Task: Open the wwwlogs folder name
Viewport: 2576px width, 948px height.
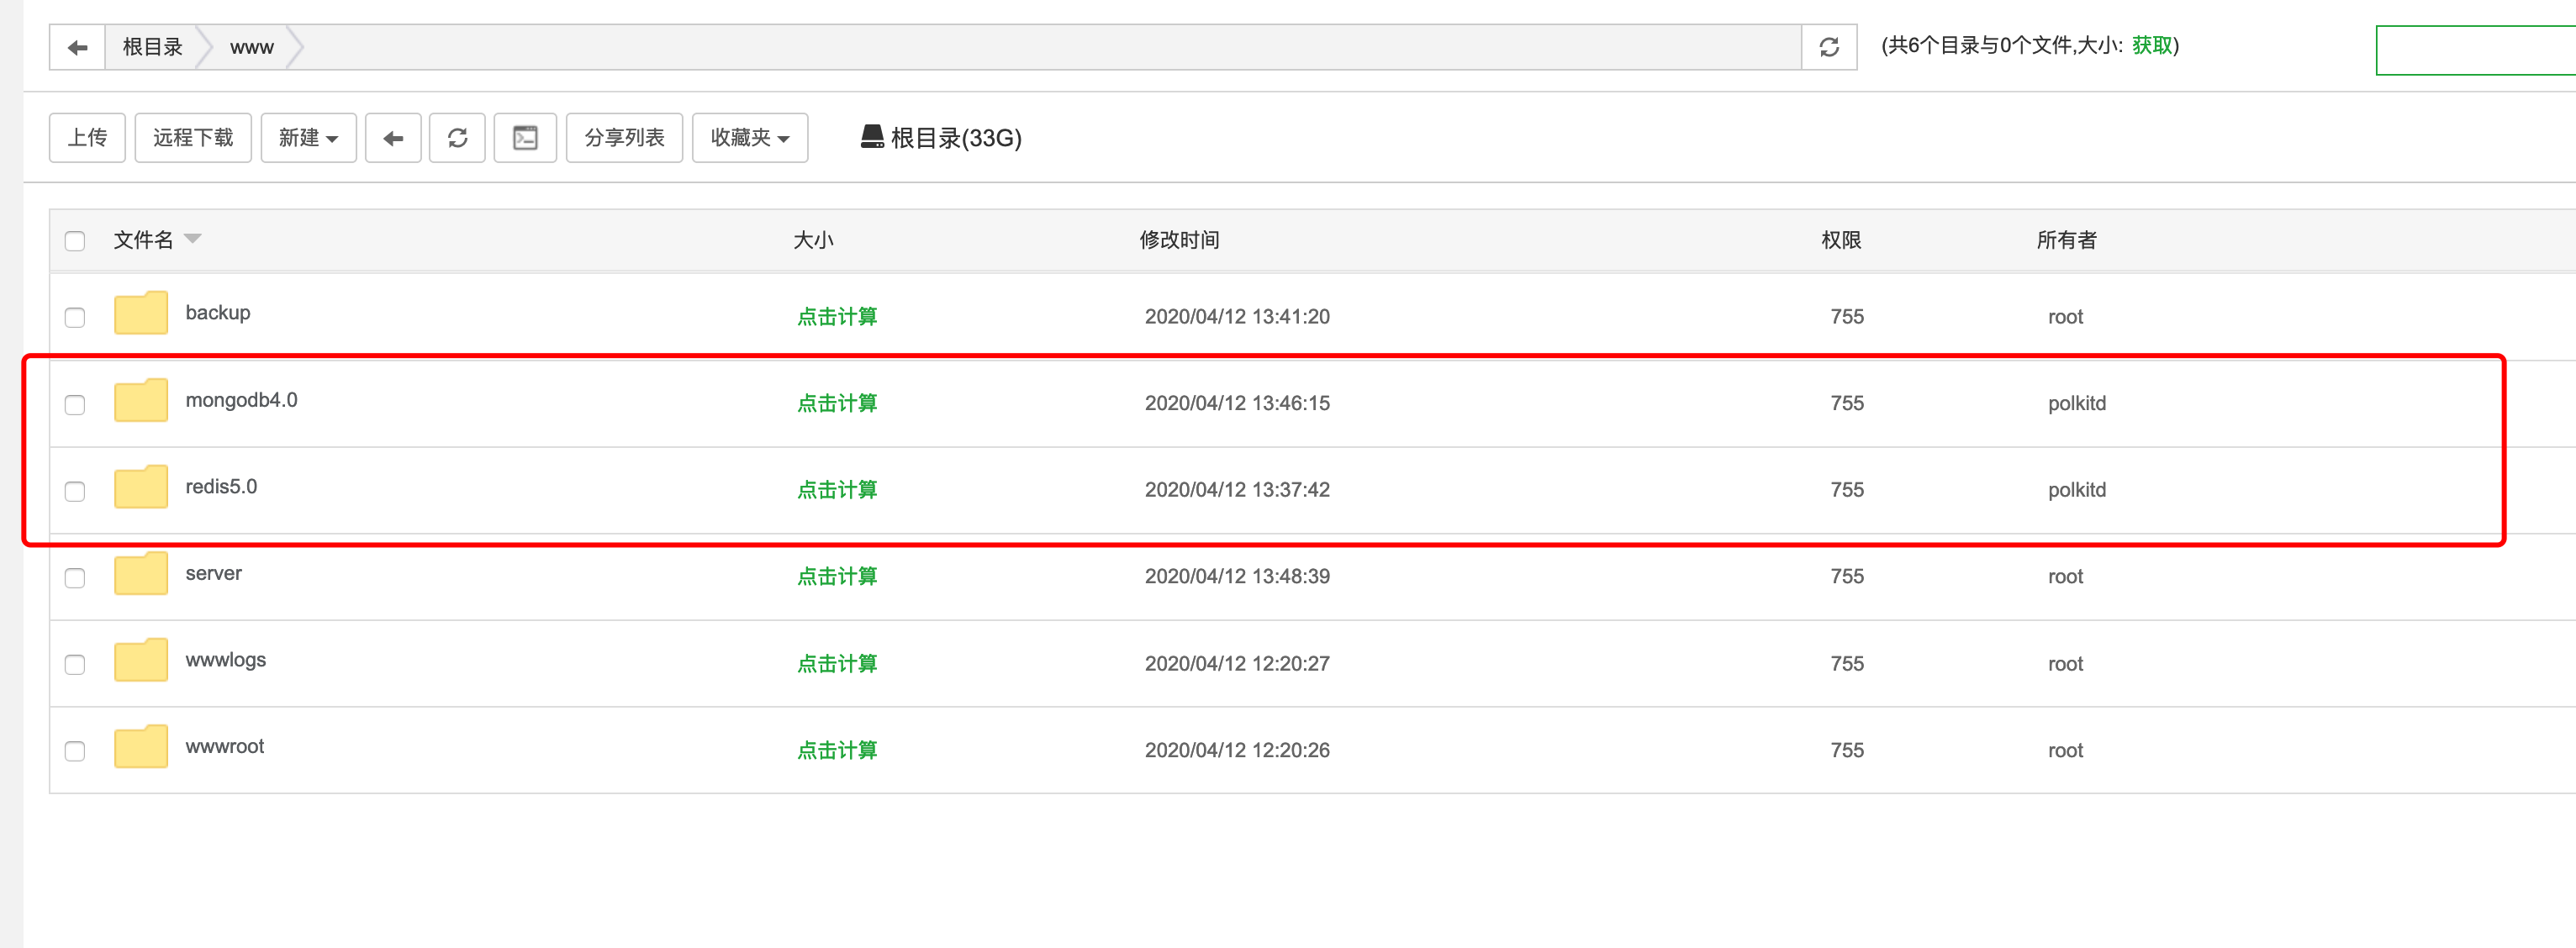Action: pyautogui.click(x=226, y=660)
